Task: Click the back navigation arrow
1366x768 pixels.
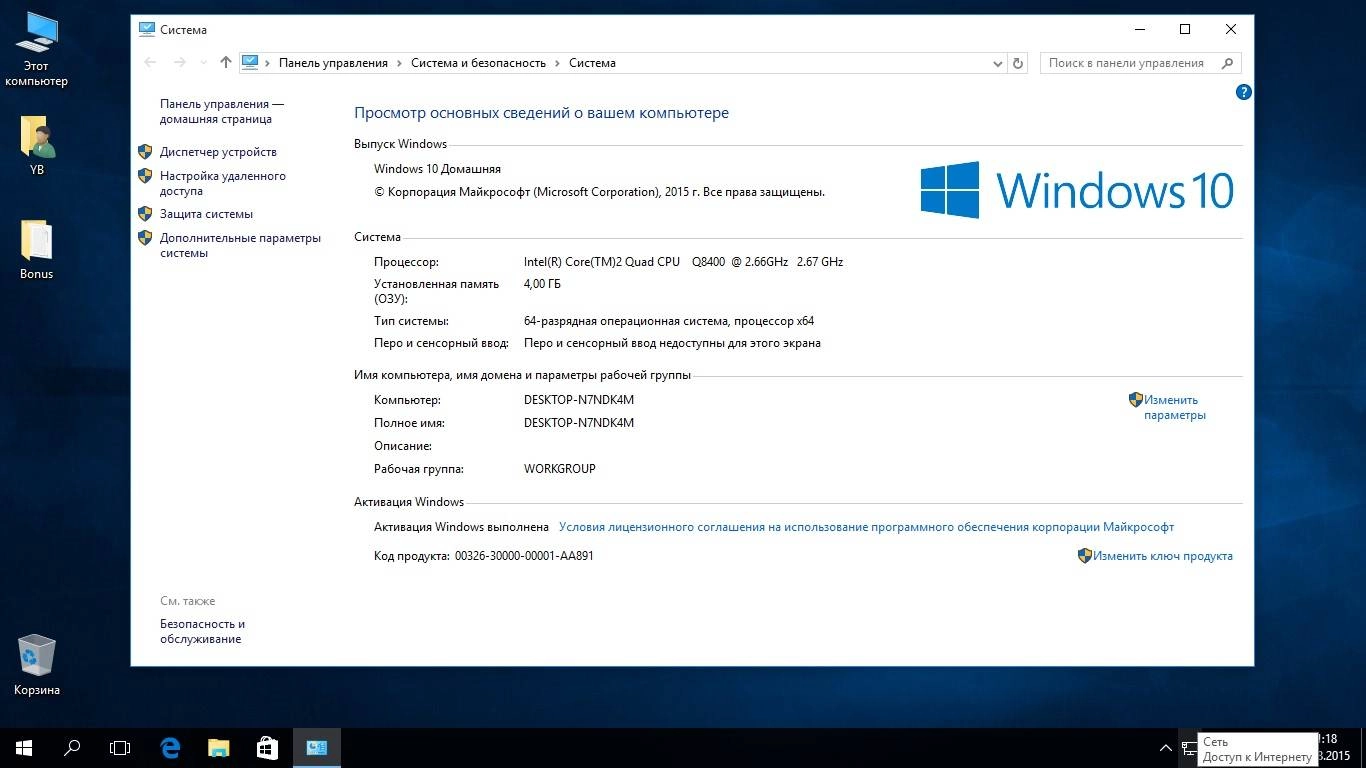Action: point(150,62)
